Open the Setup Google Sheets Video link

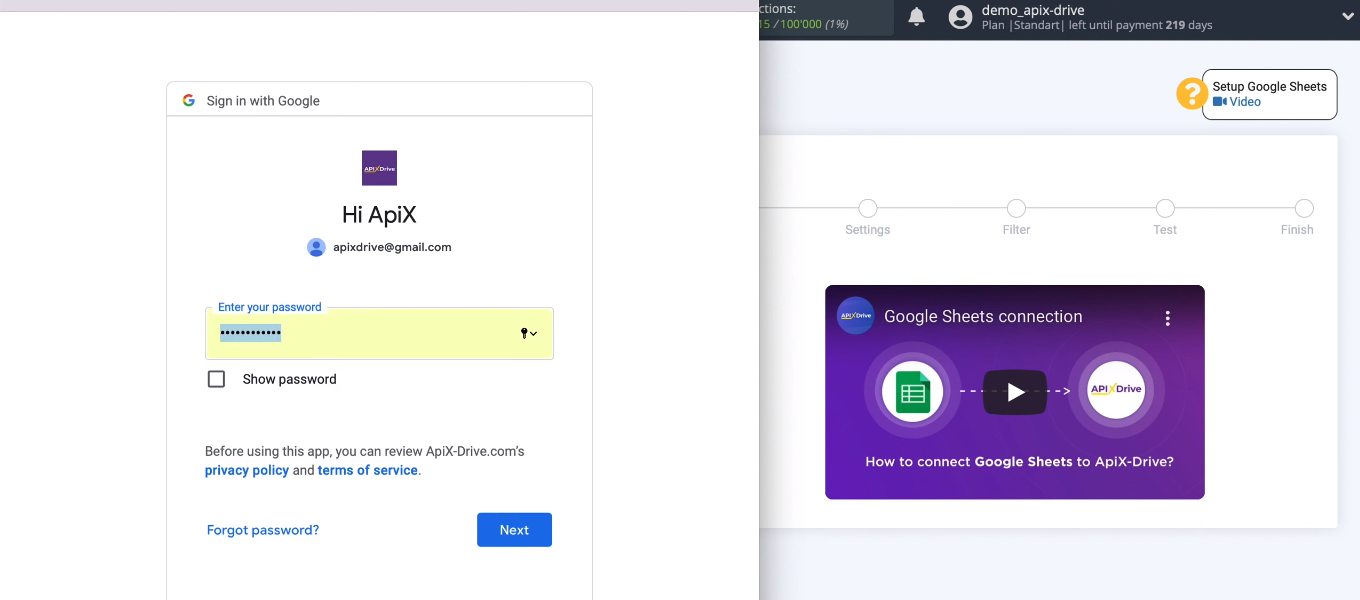pyautogui.click(x=1237, y=102)
